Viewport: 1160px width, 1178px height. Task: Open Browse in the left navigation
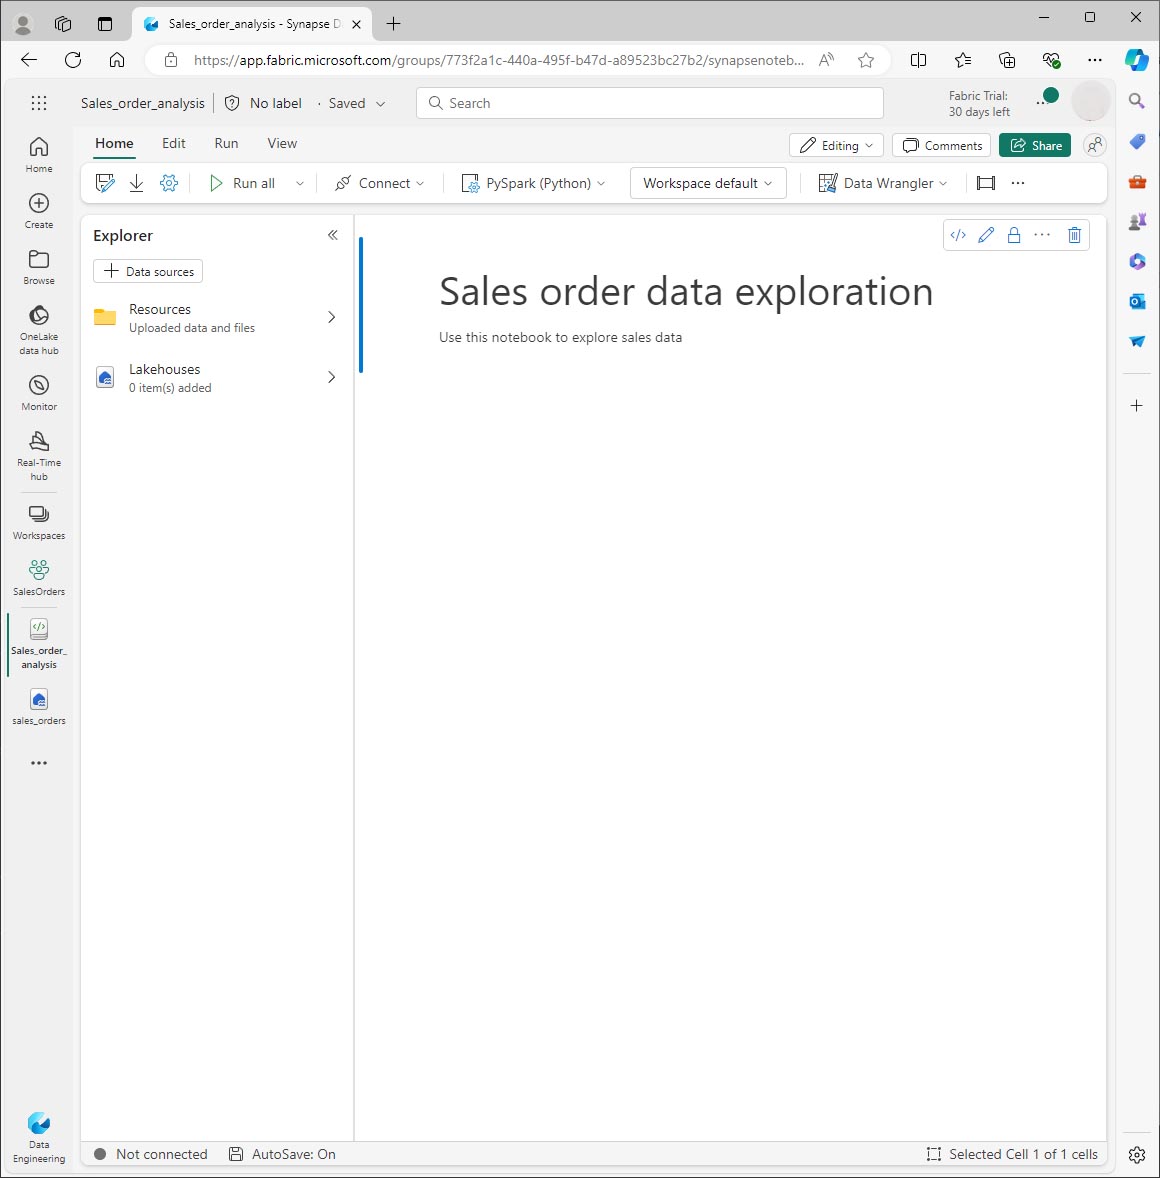tap(39, 267)
